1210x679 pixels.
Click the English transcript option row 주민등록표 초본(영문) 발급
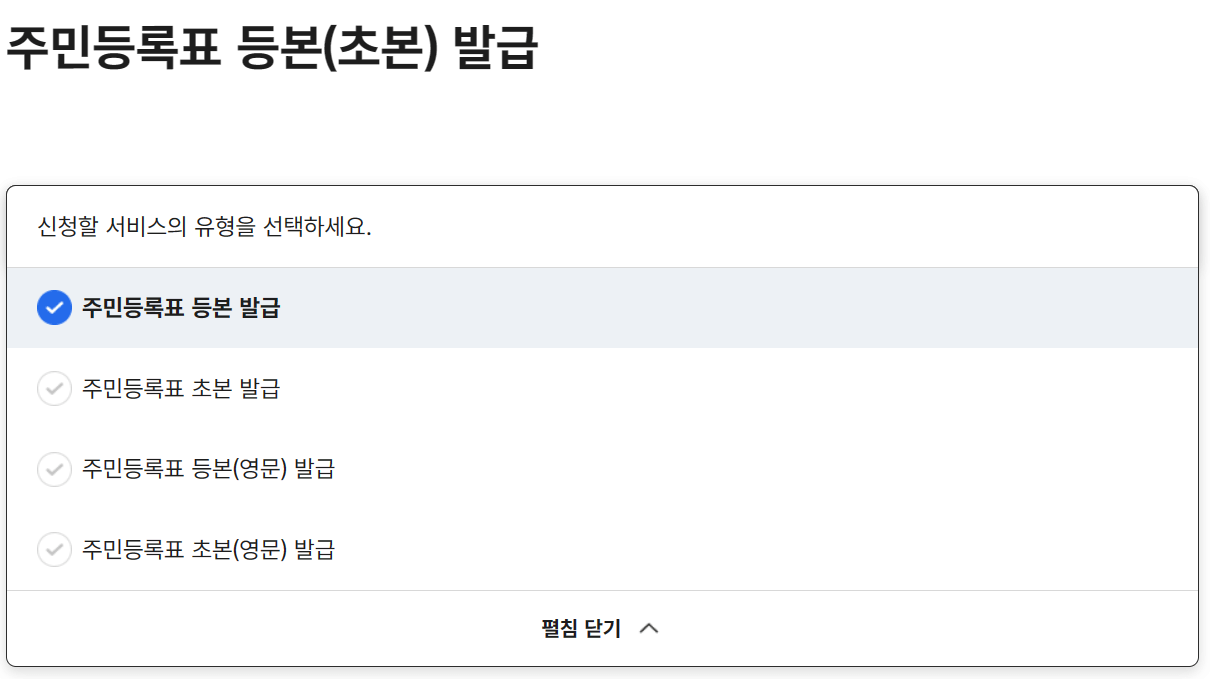(400, 549)
